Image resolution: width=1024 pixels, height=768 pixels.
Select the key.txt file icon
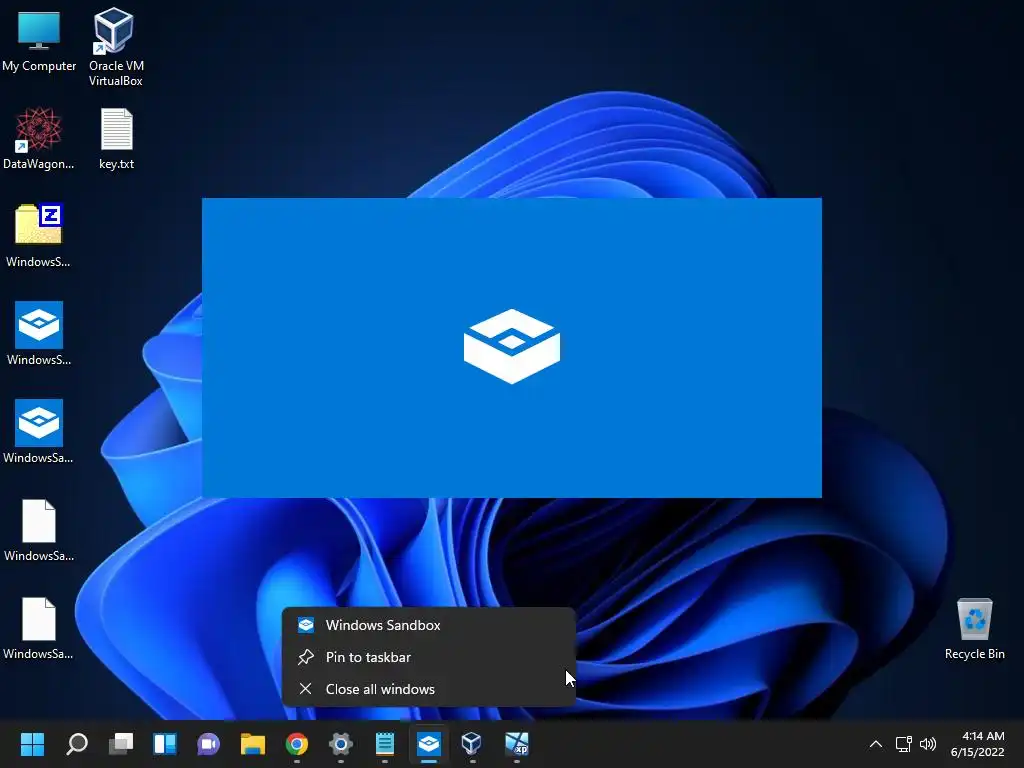click(x=116, y=138)
